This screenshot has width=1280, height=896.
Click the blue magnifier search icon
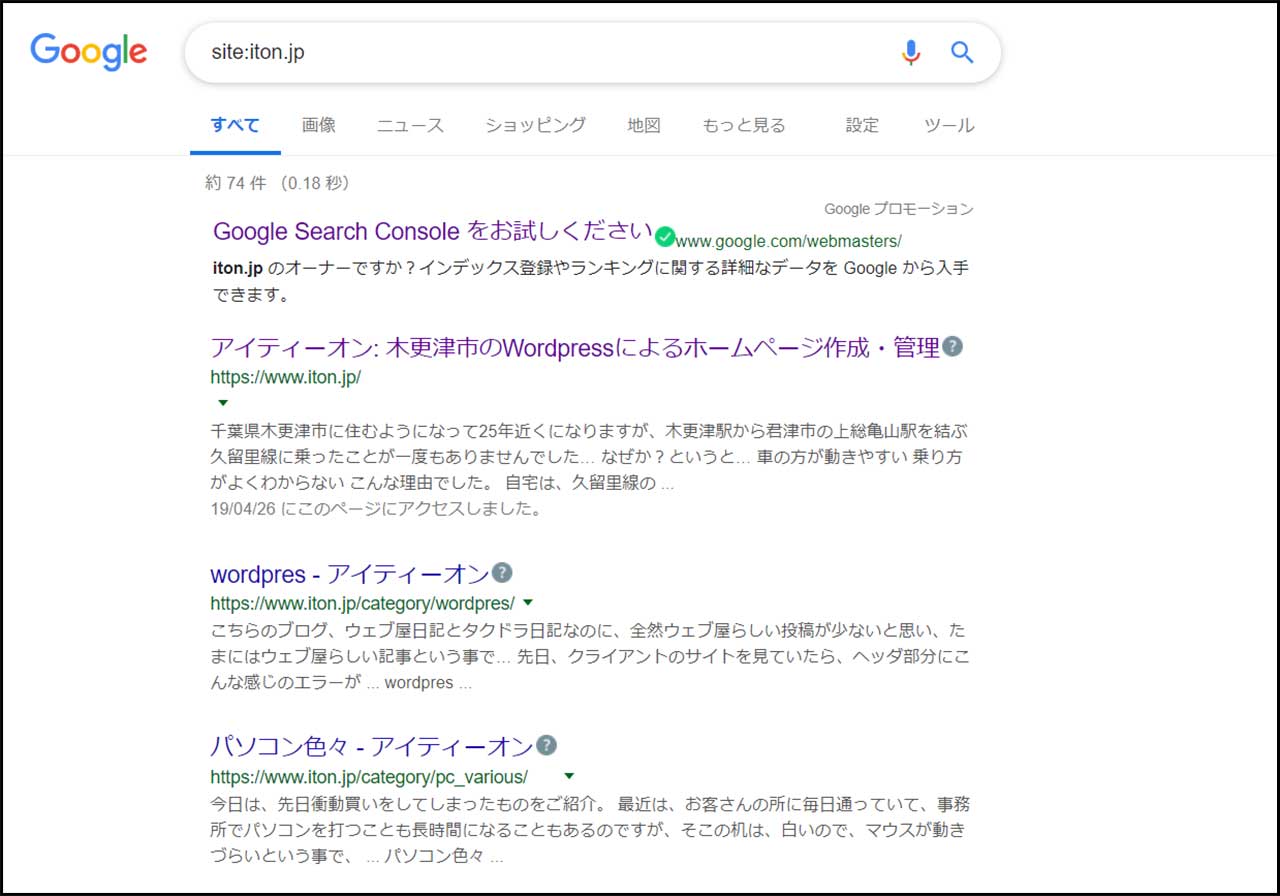[962, 52]
